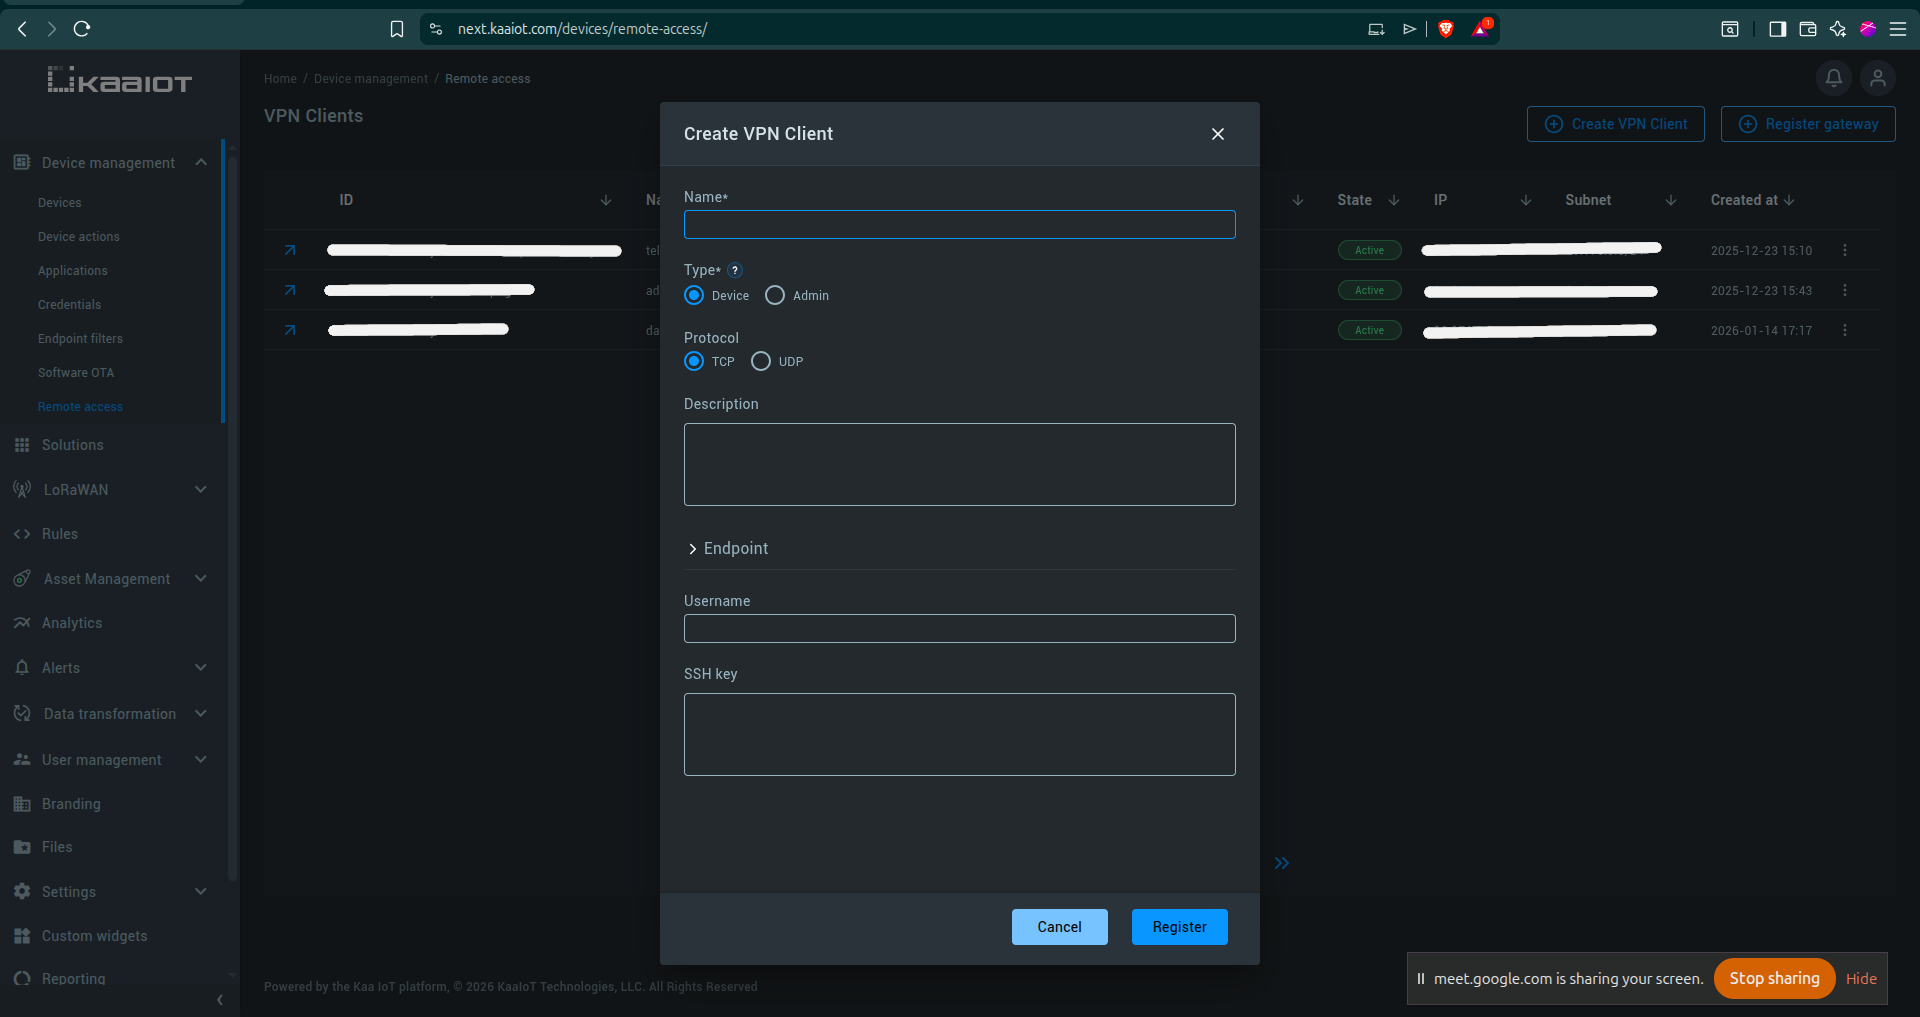Click the Rules sidebar icon
This screenshot has height=1017, width=1920.
(x=21, y=533)
